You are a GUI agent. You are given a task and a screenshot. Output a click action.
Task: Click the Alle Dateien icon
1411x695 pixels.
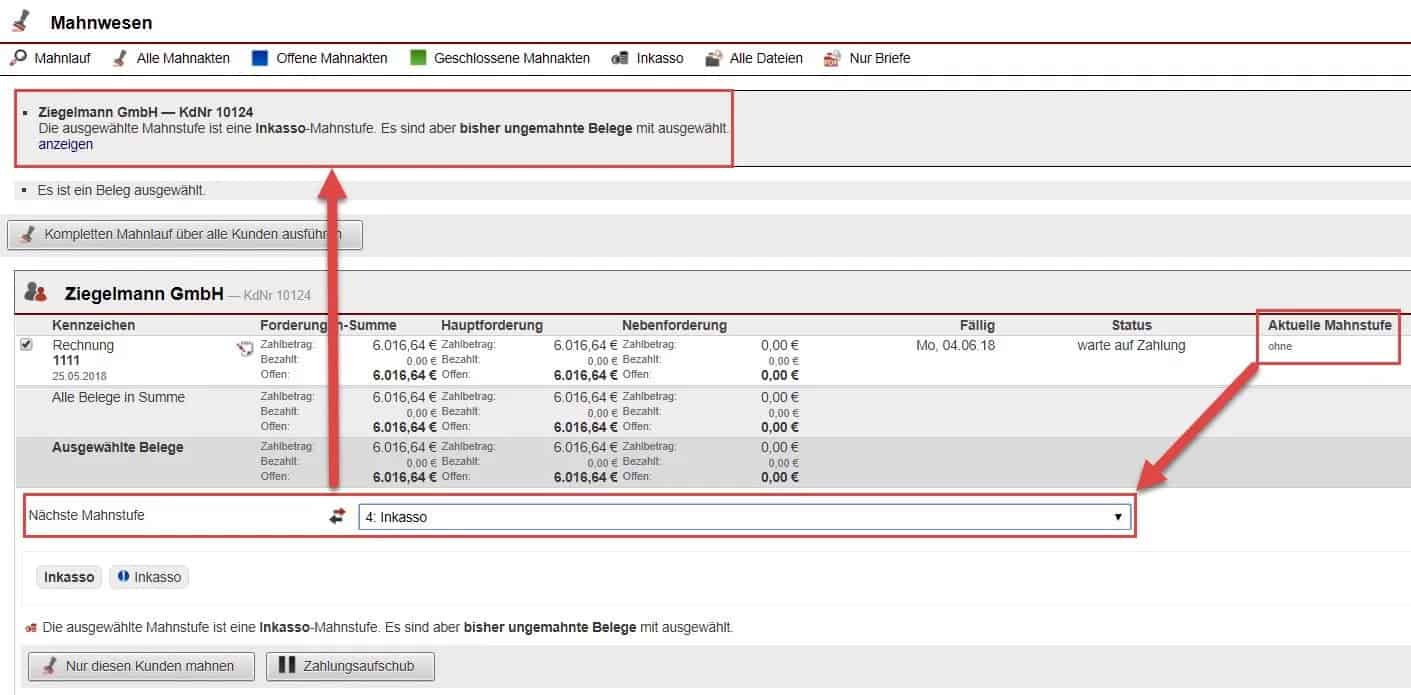(713, 58)
